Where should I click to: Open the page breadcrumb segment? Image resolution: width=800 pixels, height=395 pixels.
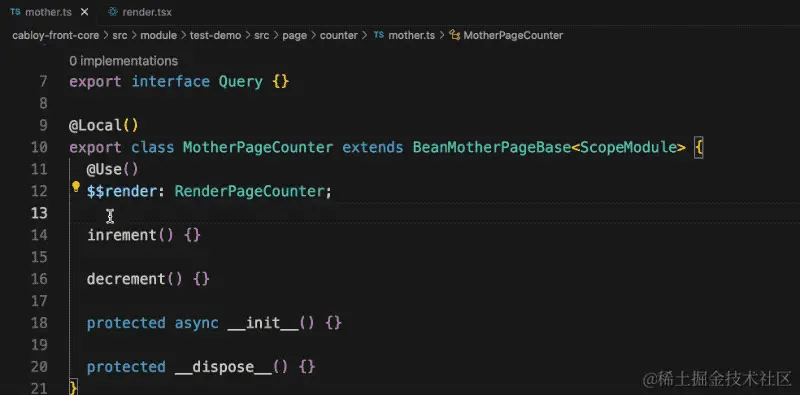[x=294, y=35]
